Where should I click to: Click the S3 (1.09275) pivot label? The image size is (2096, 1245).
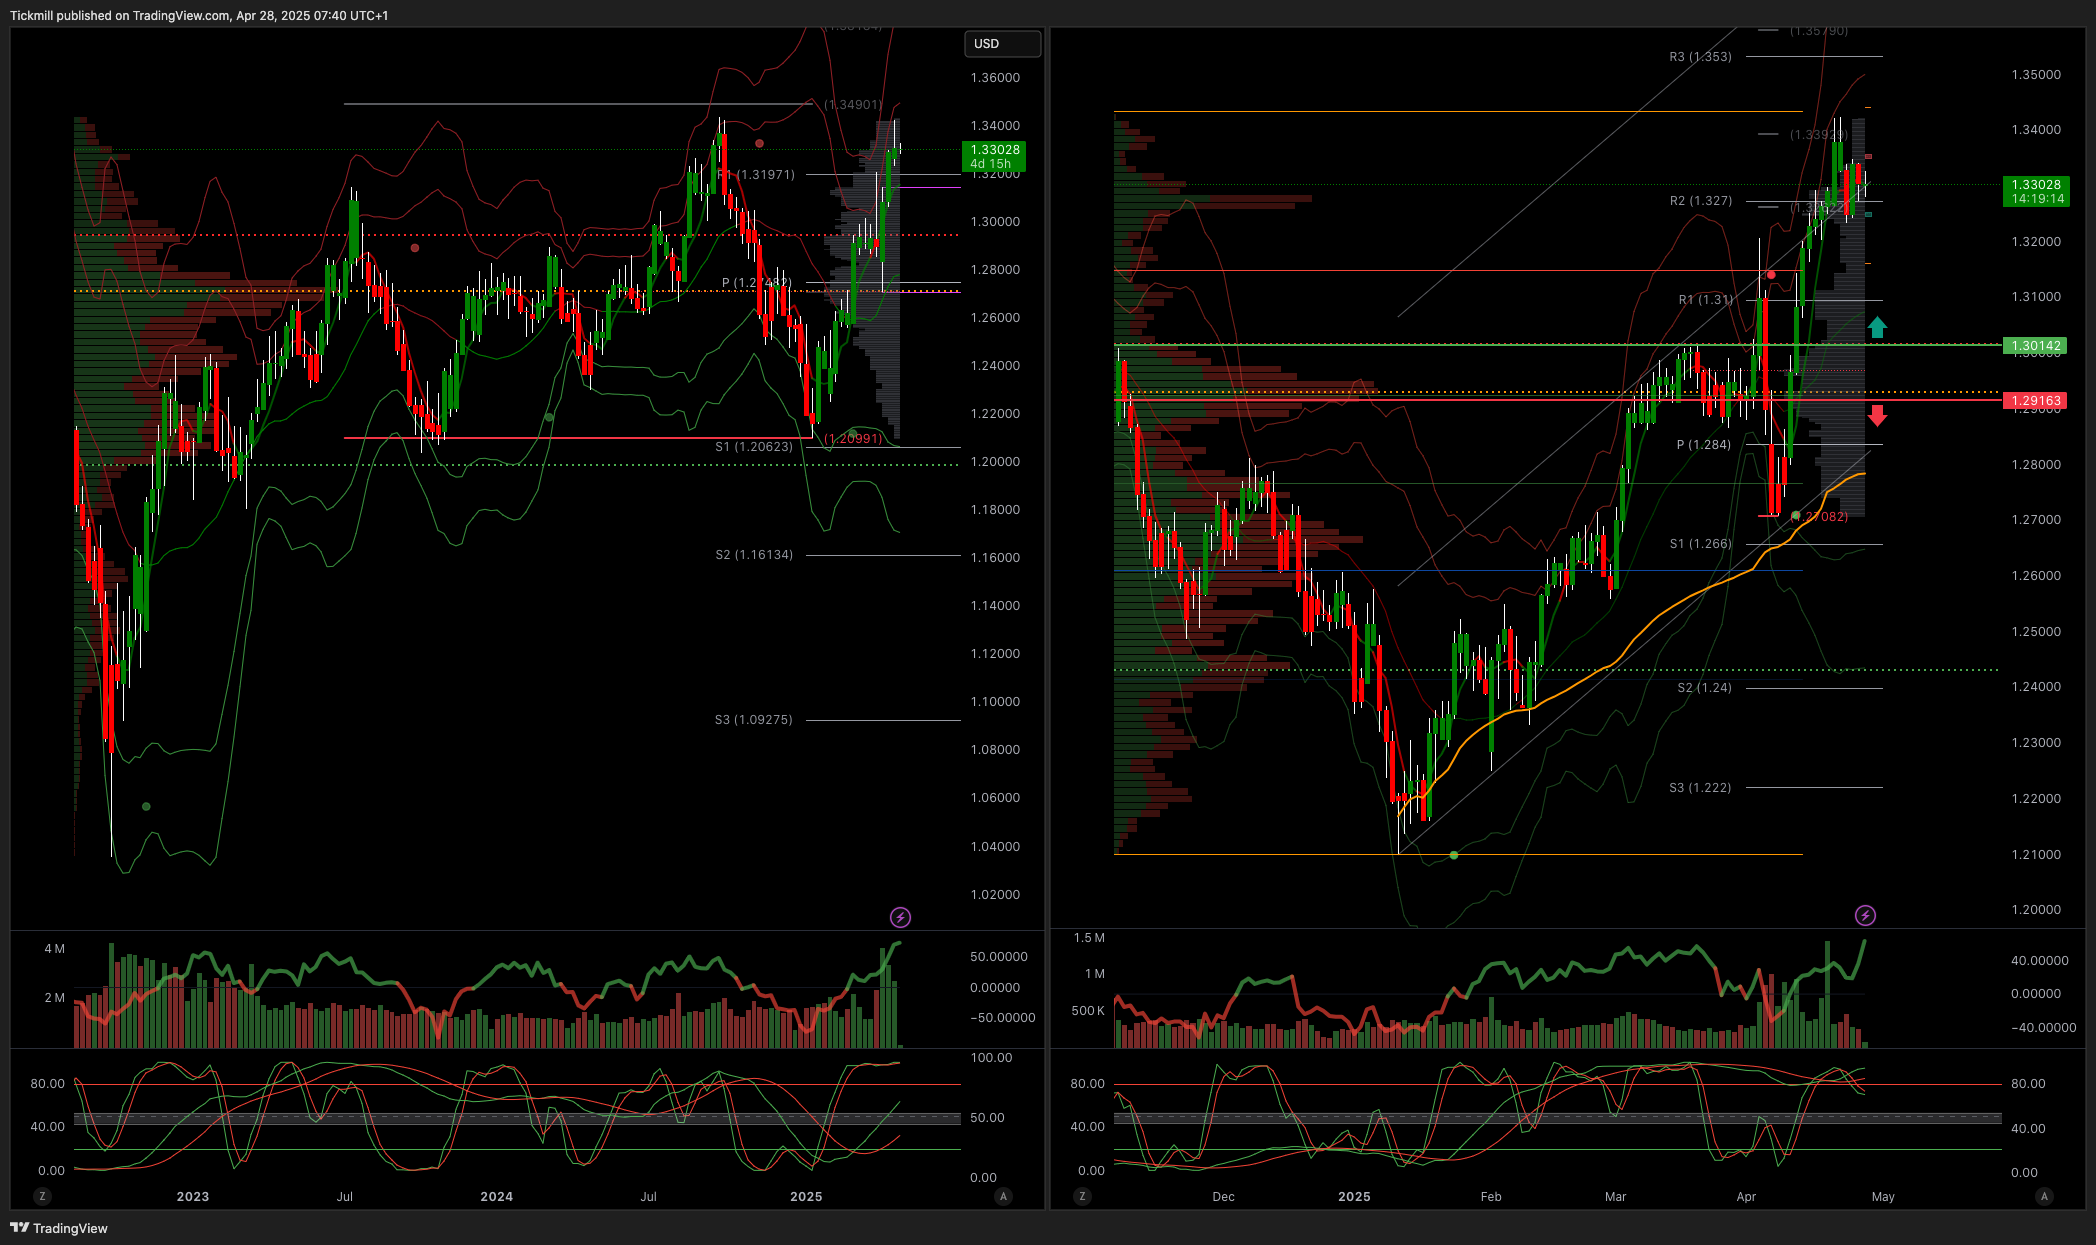[x=754, y=720]
